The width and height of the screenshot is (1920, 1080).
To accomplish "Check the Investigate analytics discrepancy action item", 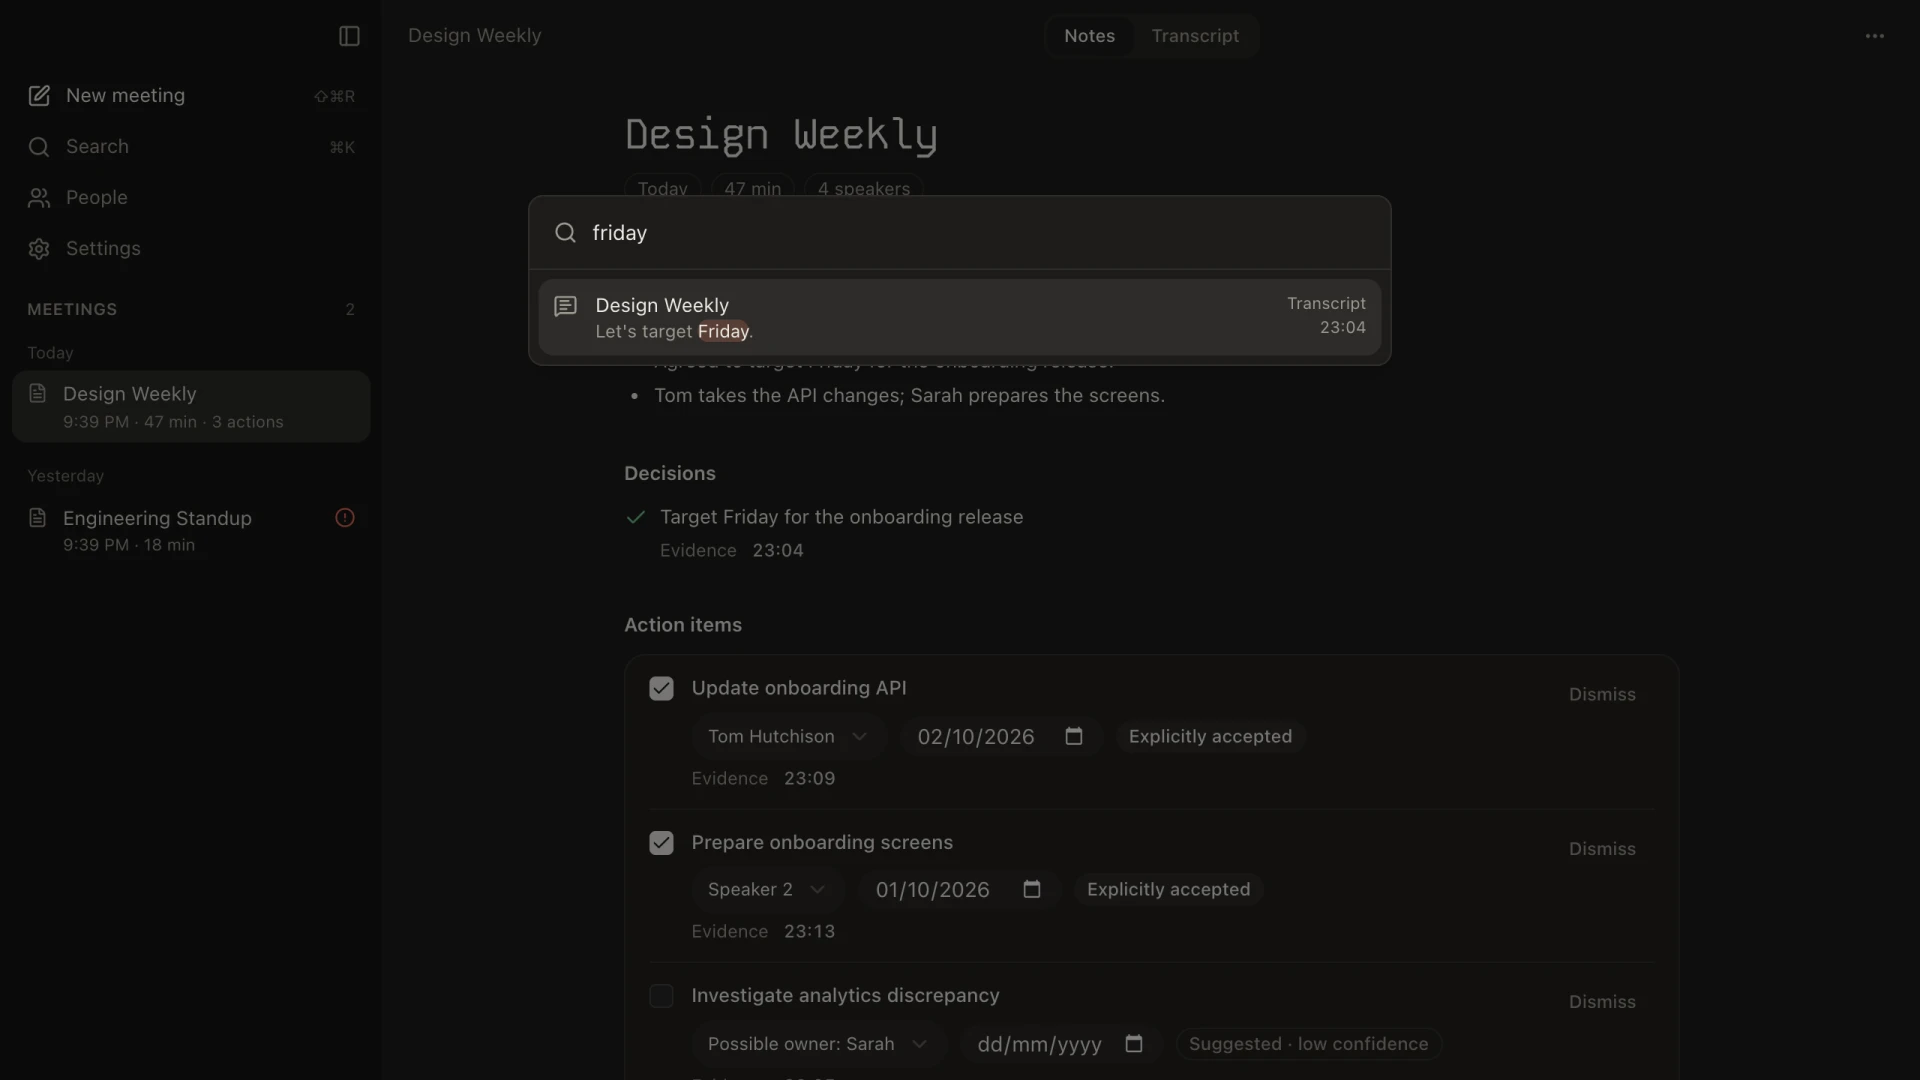I will pyautogui.click(x=661, y=996).
